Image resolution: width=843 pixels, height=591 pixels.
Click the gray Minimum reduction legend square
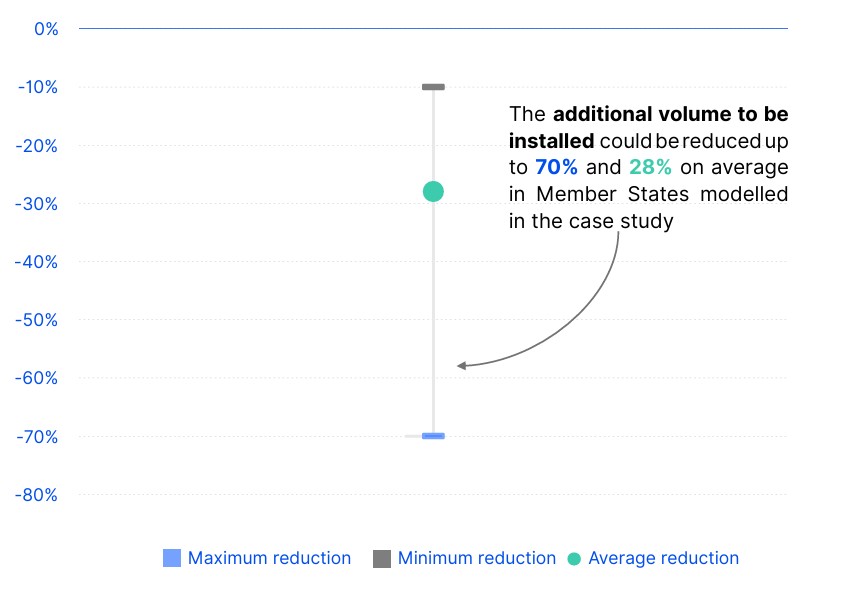coord(382,559)
